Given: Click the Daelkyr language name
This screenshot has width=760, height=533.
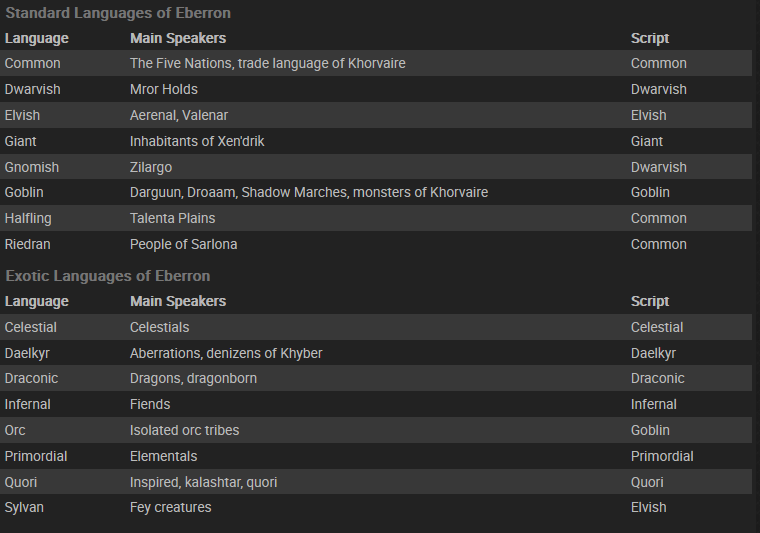Looking at the screenshot, I should coord(29,353).
